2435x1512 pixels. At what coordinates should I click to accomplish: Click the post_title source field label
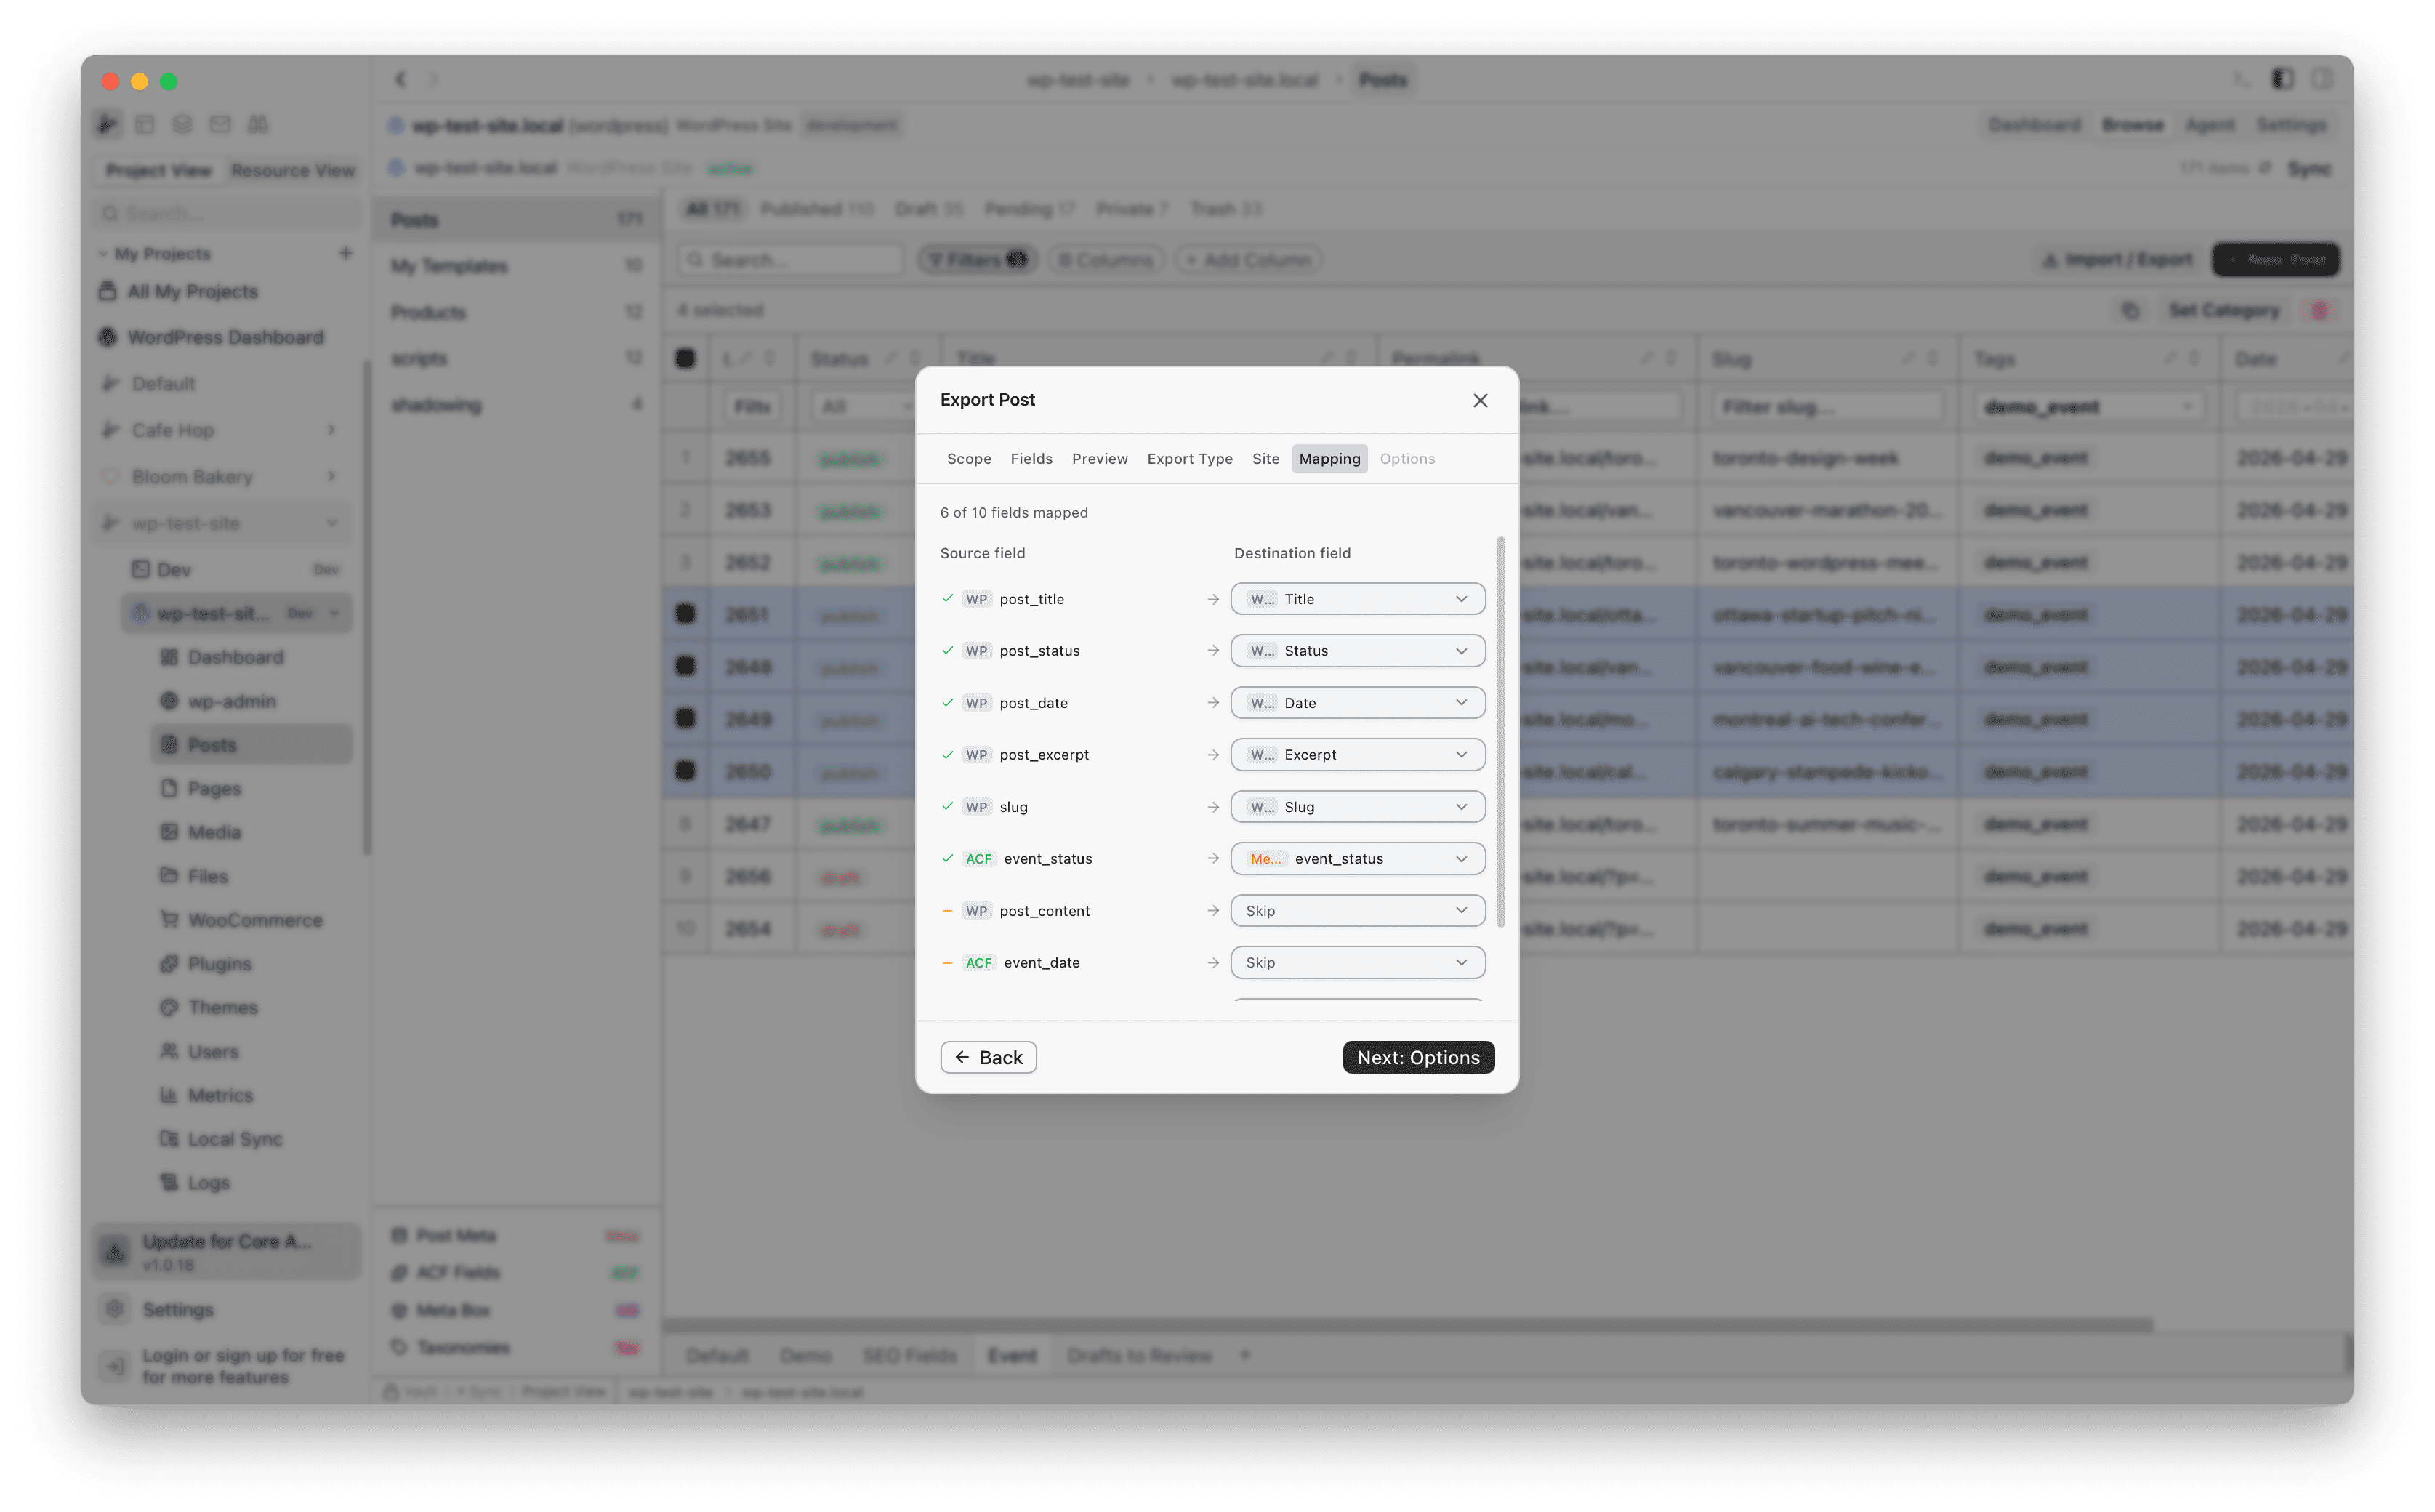point(1032,599)
